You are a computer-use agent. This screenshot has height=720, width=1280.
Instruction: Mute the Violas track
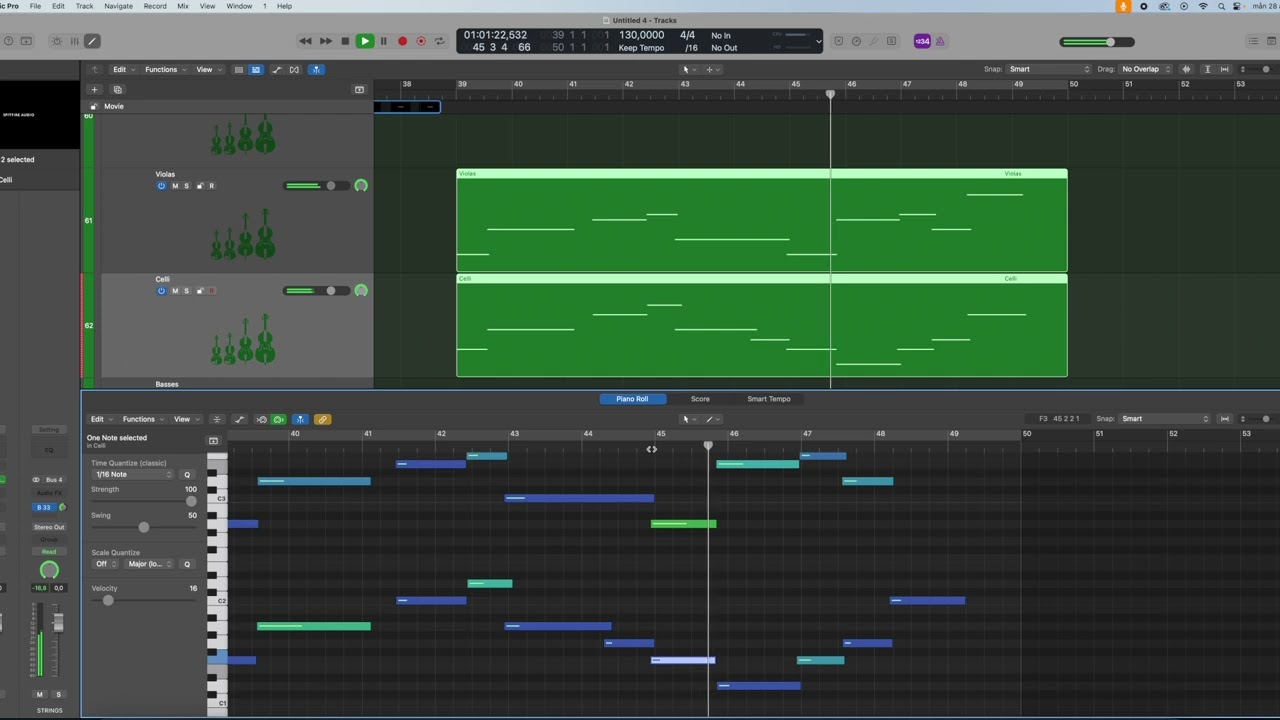point(175,186)
